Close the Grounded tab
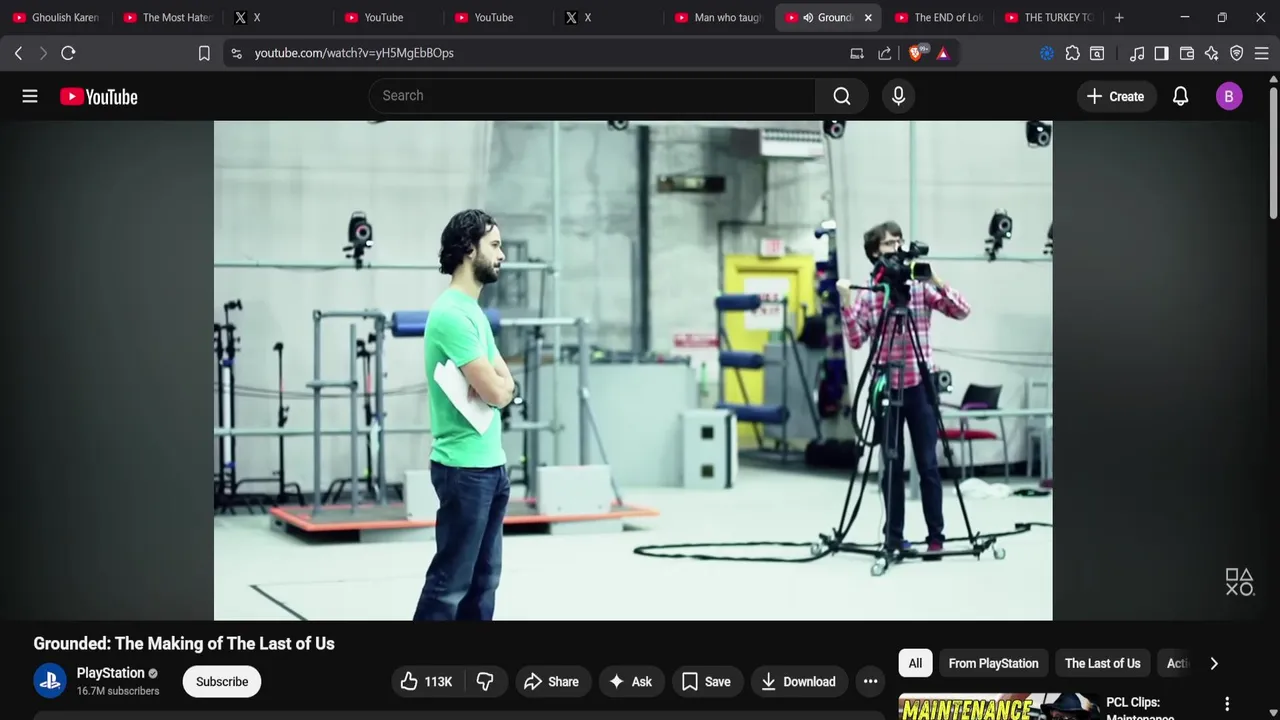Image resolution: width=1280 pixels, height=720 pixels. tap(868, 17)
